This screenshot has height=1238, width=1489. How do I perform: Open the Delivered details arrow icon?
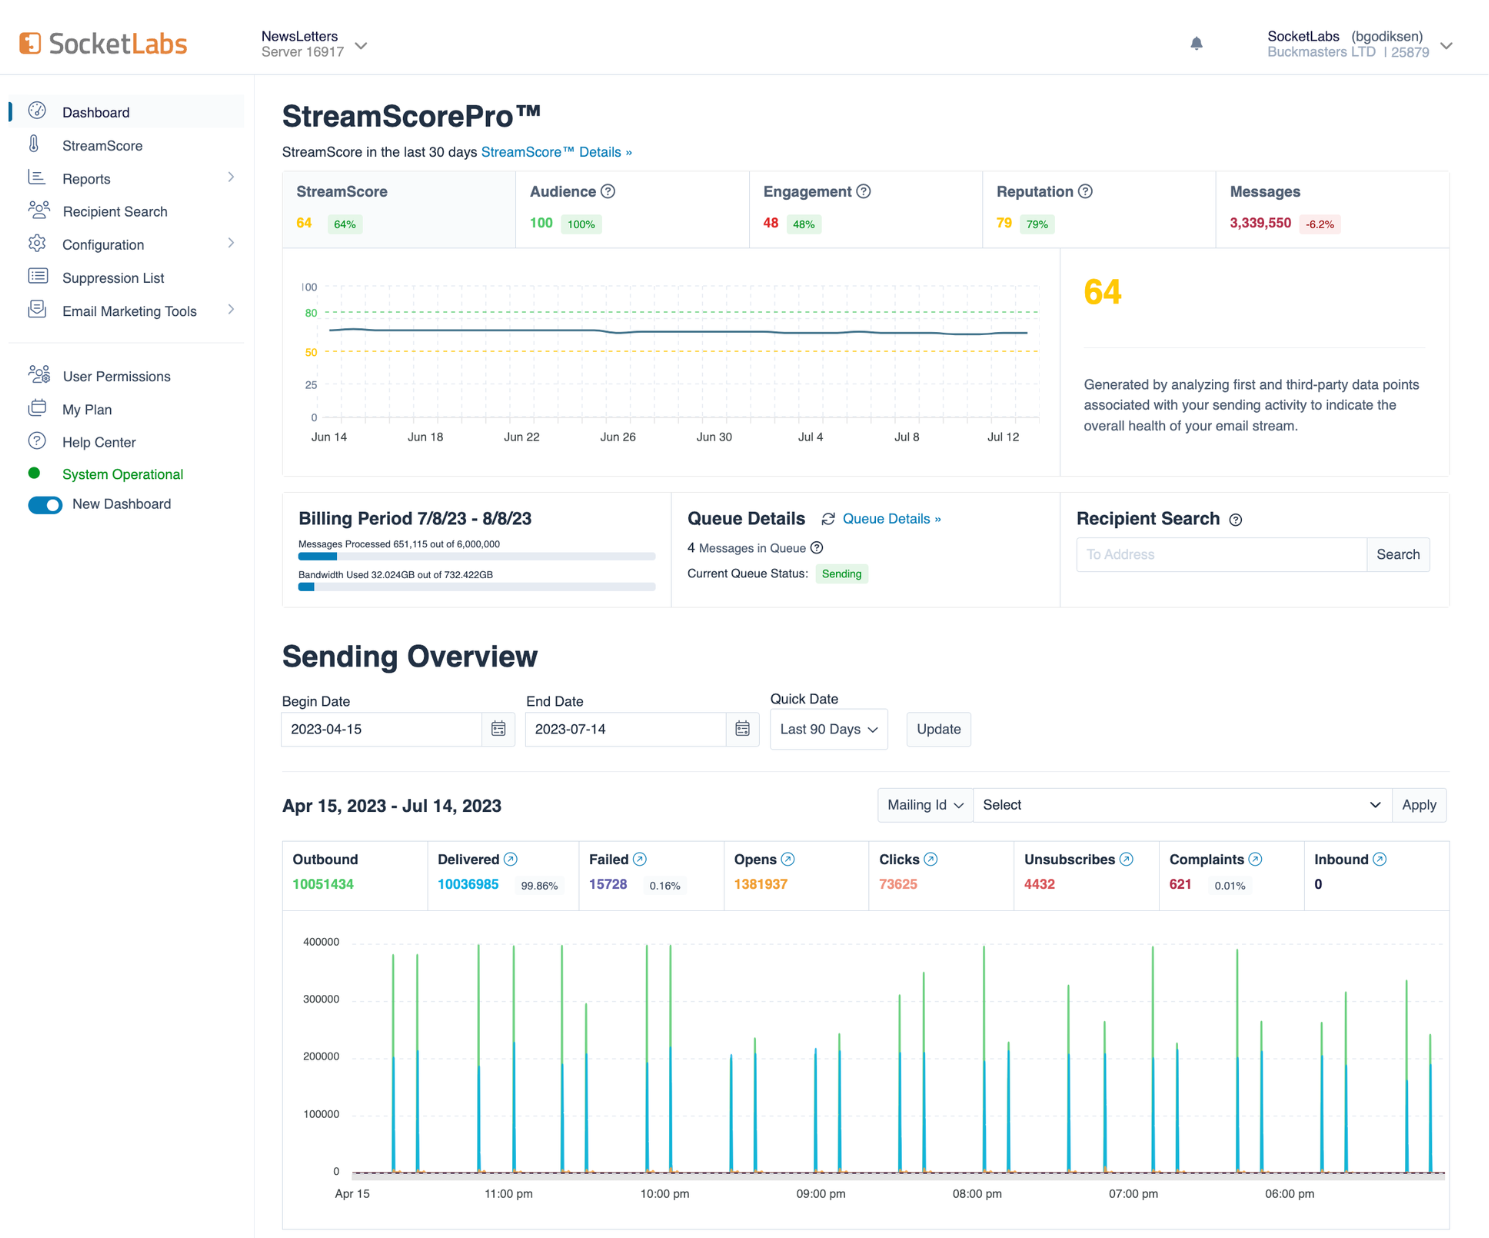click(510, 859)
